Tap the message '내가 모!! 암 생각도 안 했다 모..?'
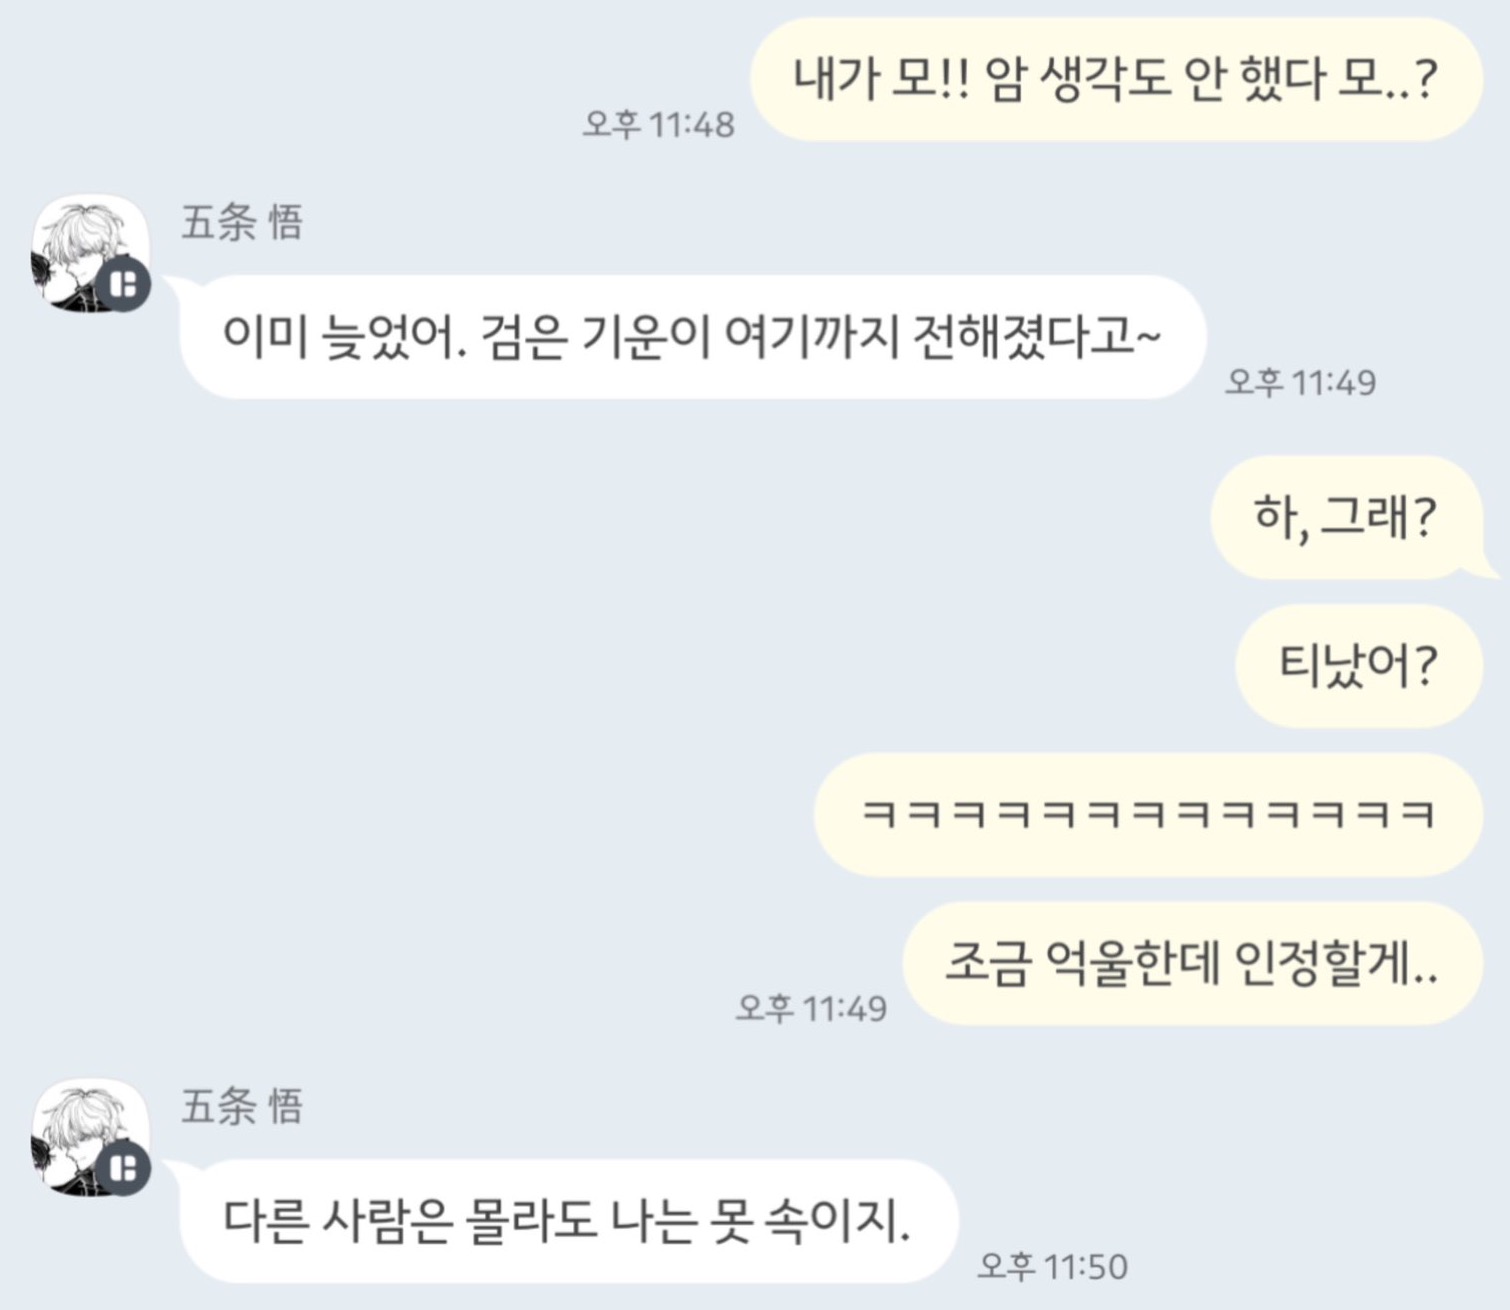The height and width of the screenshot is (1310, 1510). pos(1116,79)
